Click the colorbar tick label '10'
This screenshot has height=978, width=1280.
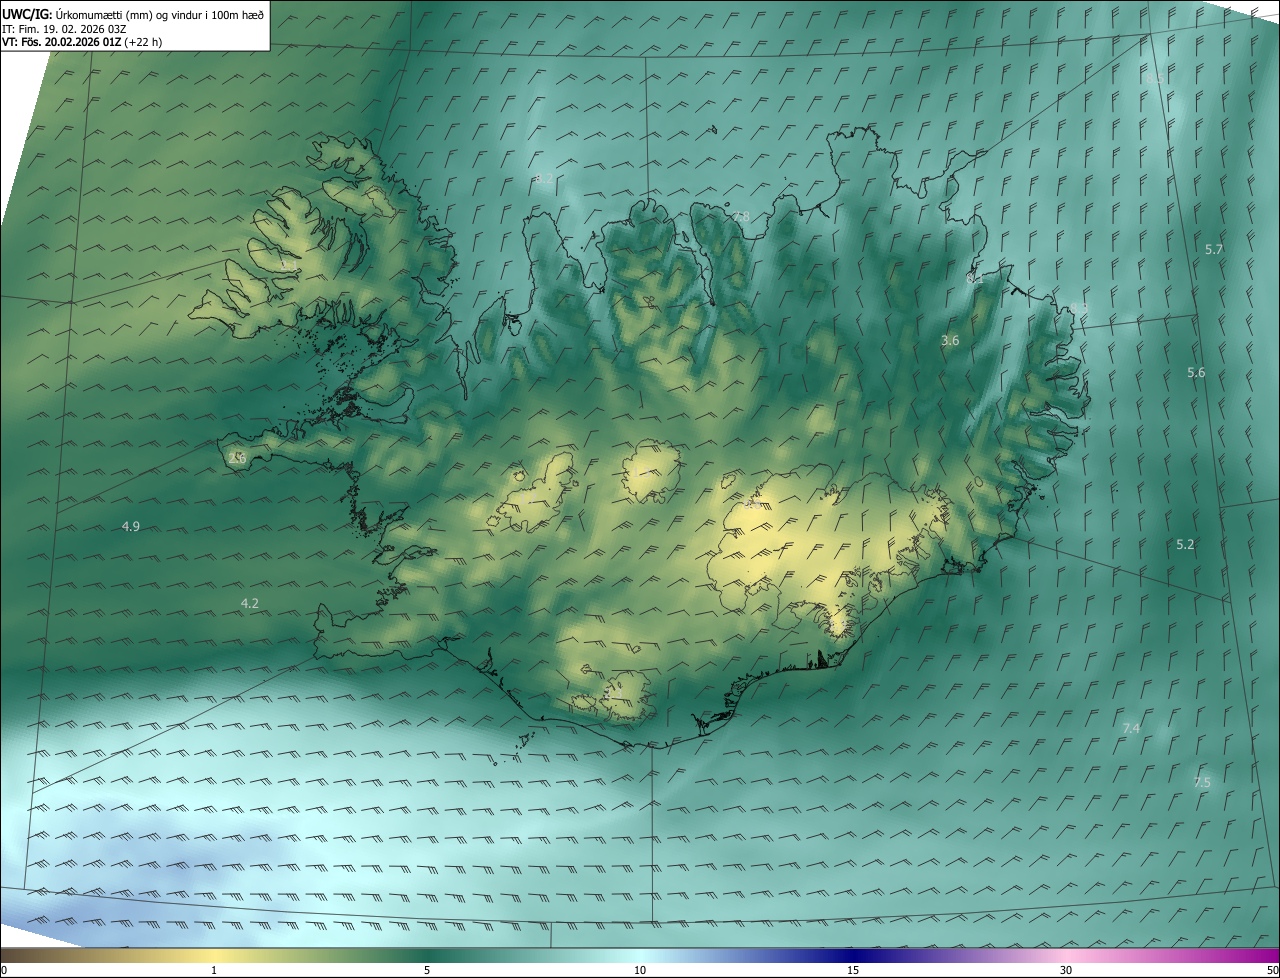[640, 971]
